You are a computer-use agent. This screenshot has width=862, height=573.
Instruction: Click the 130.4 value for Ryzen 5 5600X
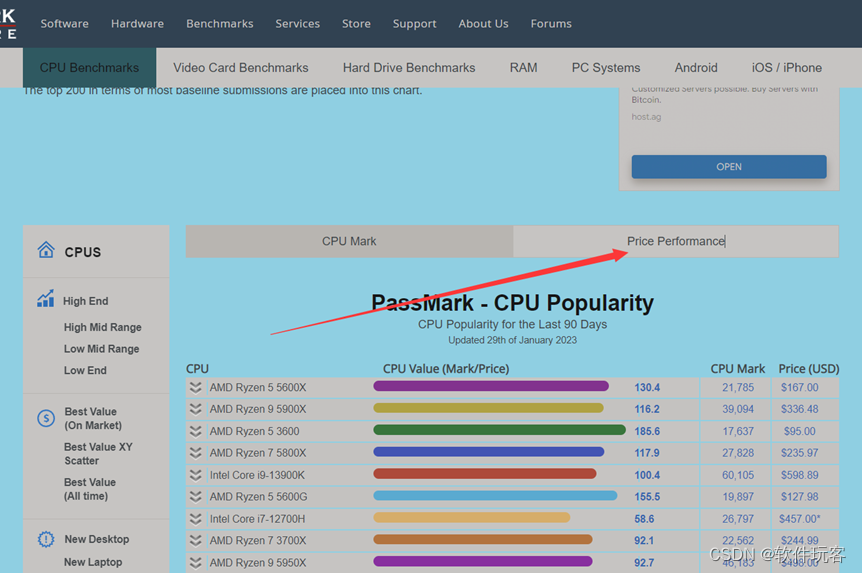coord(647,388)
